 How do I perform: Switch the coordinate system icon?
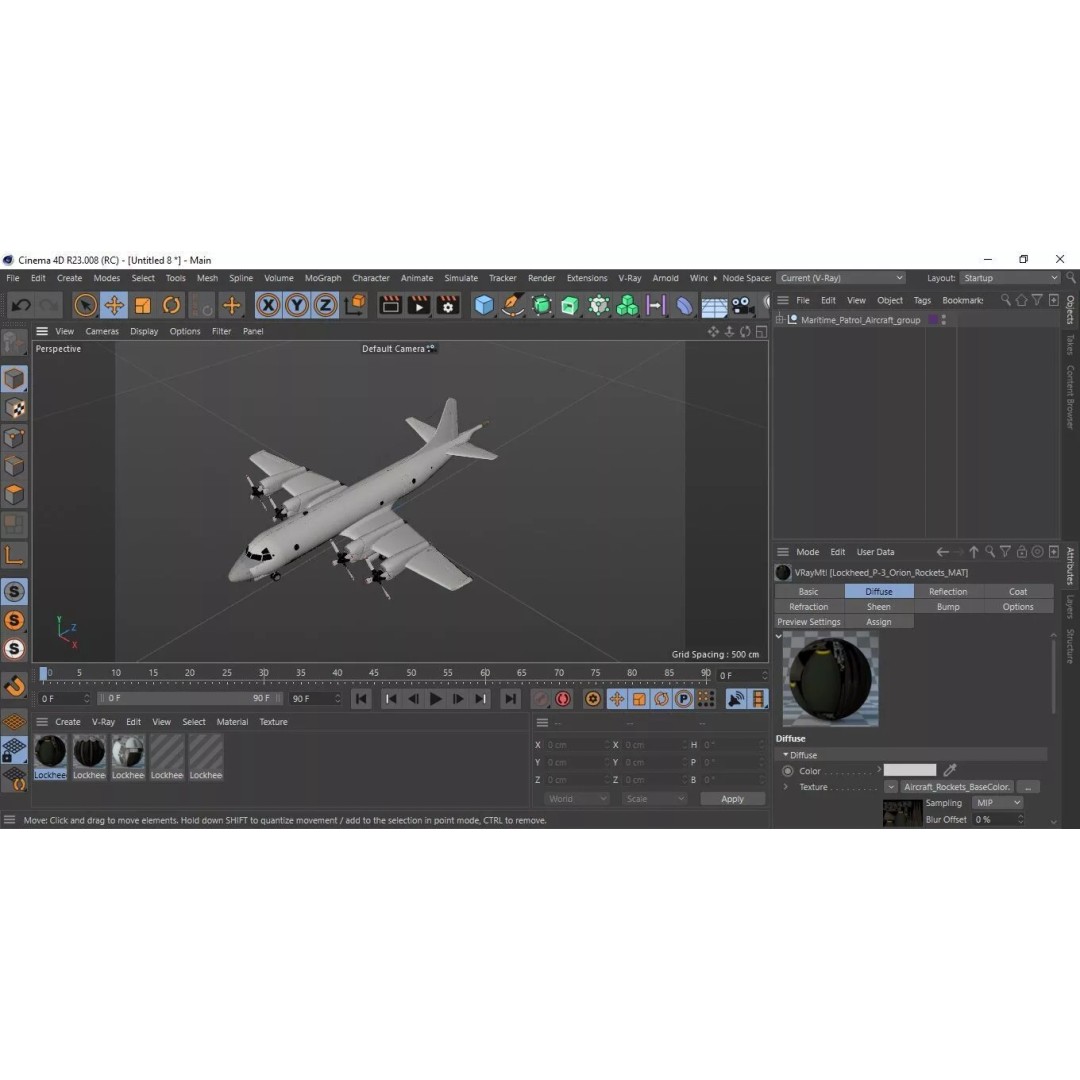355,304
